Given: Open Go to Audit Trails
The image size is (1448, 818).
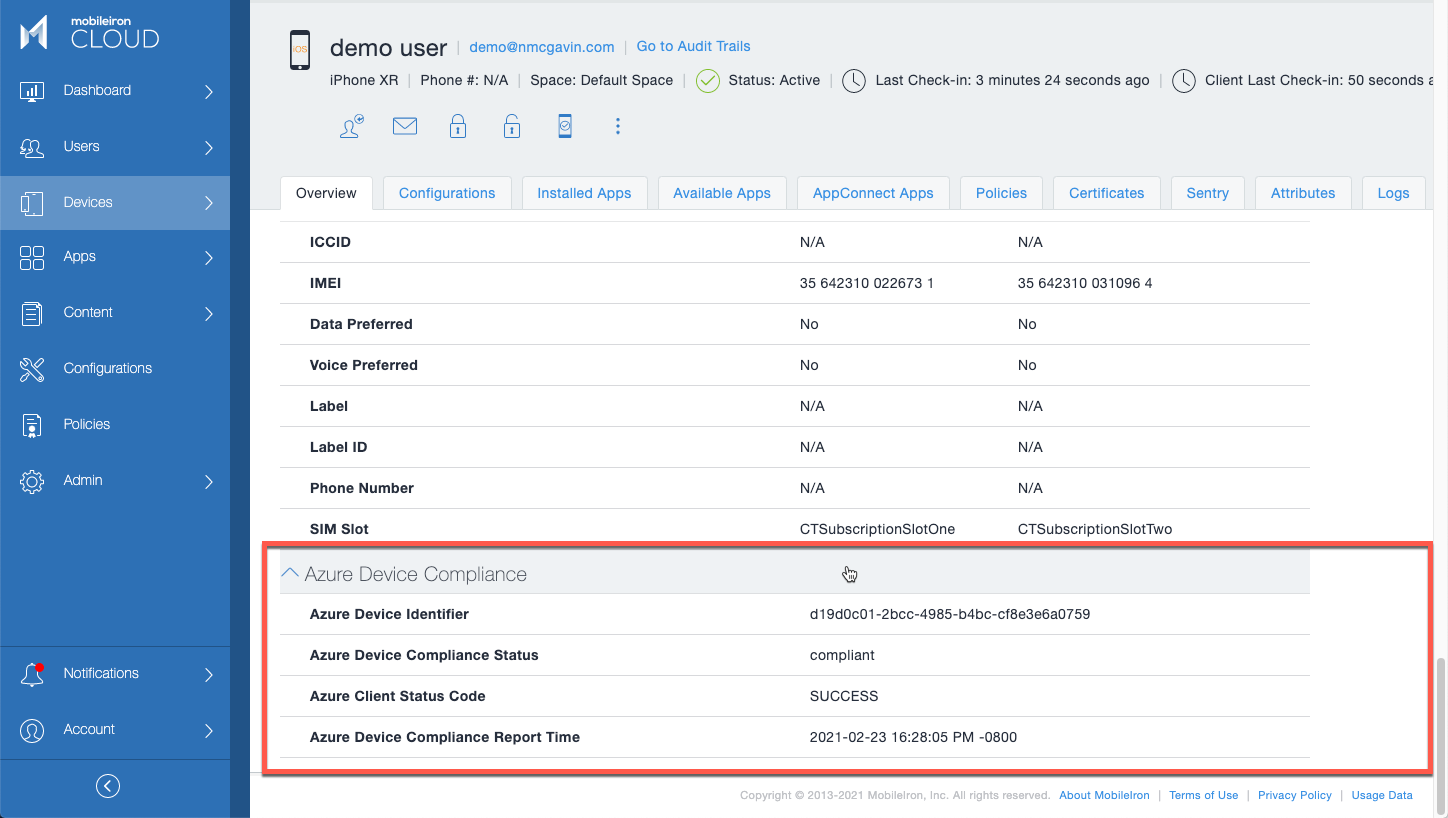Looking at the screenshot, I should [x=693, y=46].
